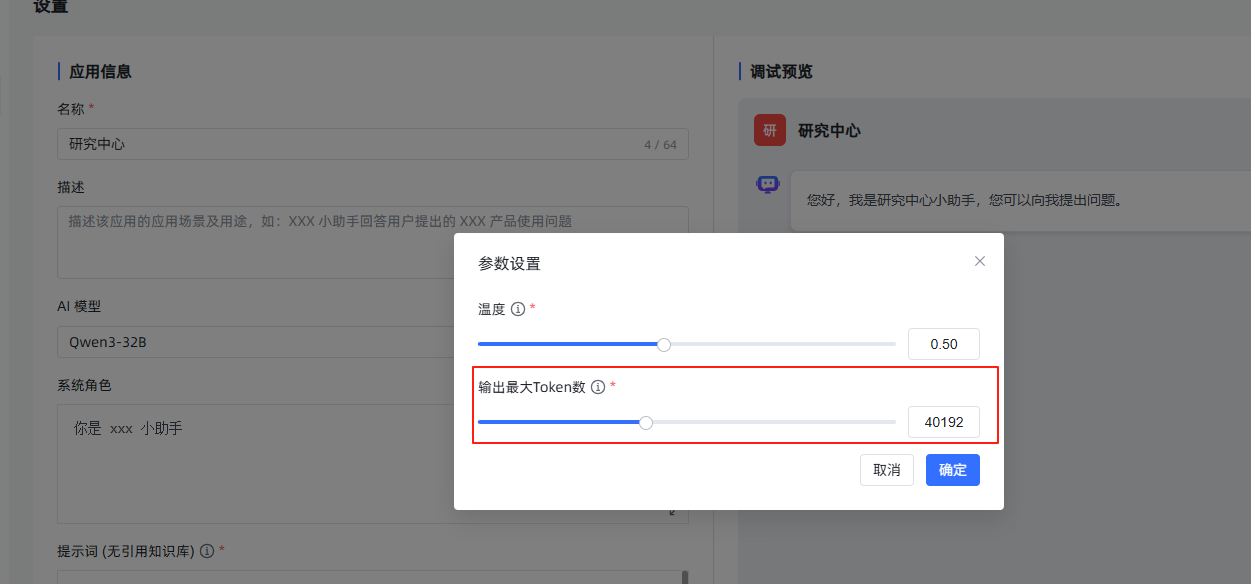1251x584 pixels.
Task: Click the info icon next to 提示词 (无引用知识库)
Action: click(207, 551)
